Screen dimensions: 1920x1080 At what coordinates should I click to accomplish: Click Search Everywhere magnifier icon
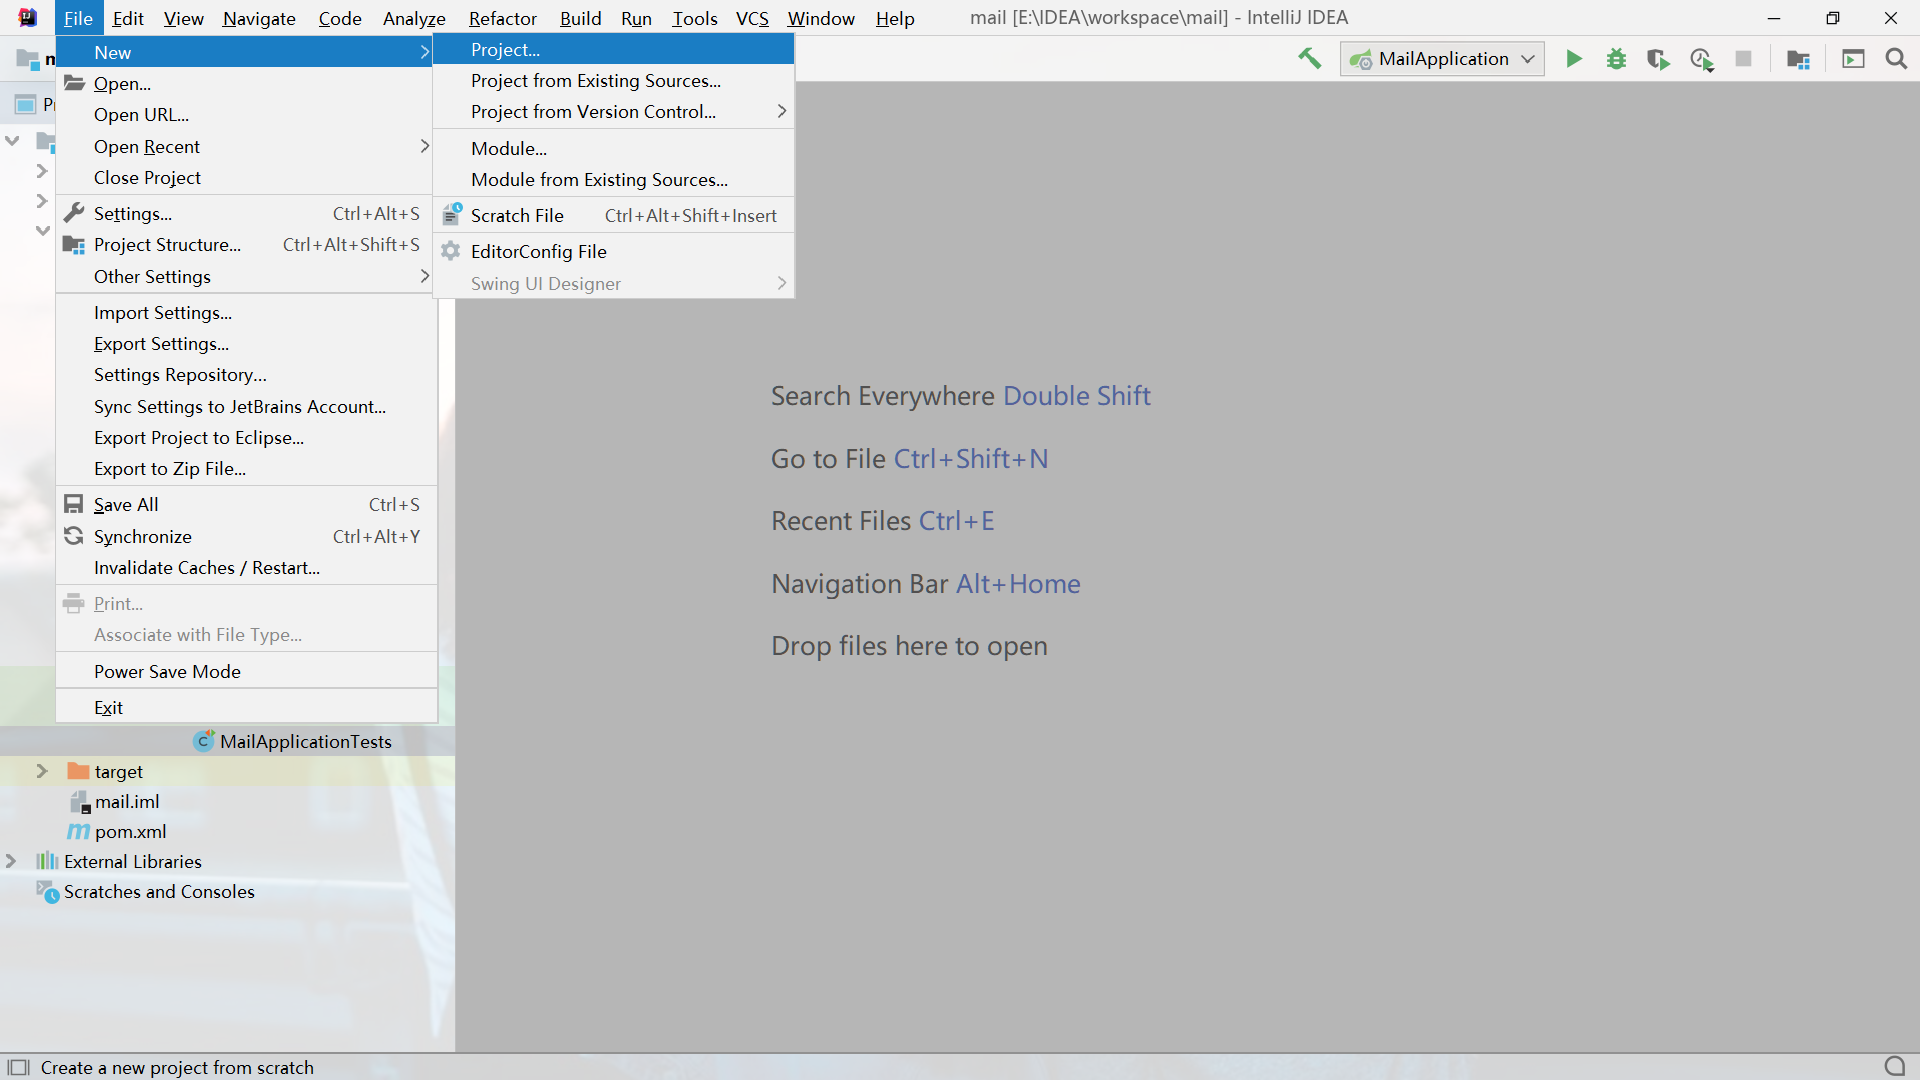click(x=1895, y=59)
